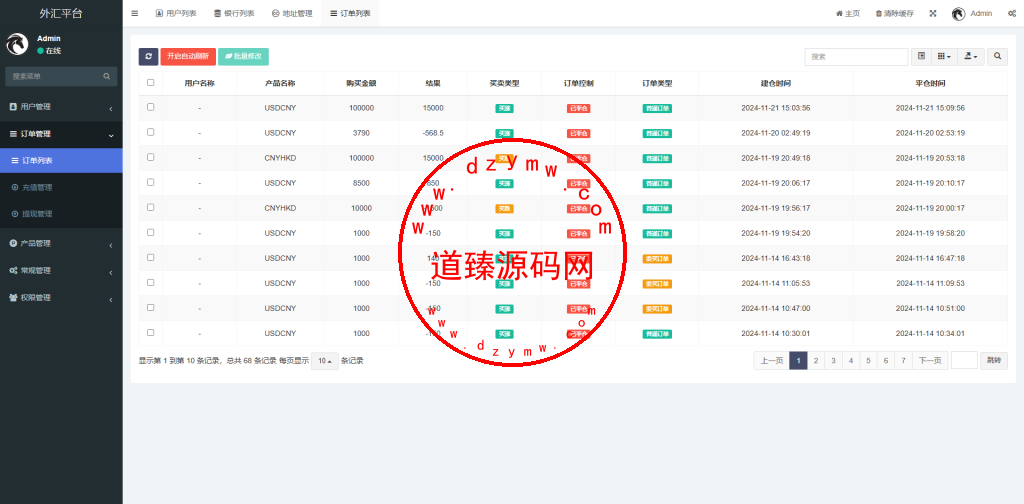Click the -568.5 result cell
This screenshot has width=1024, height=504.
[x=433, y=133]
